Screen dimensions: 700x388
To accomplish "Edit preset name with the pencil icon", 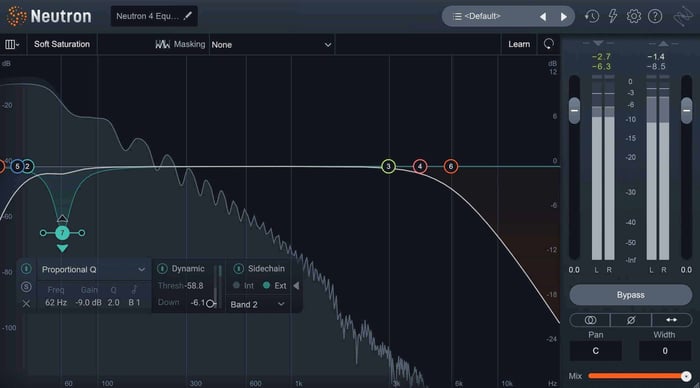I will pos(188,16).
